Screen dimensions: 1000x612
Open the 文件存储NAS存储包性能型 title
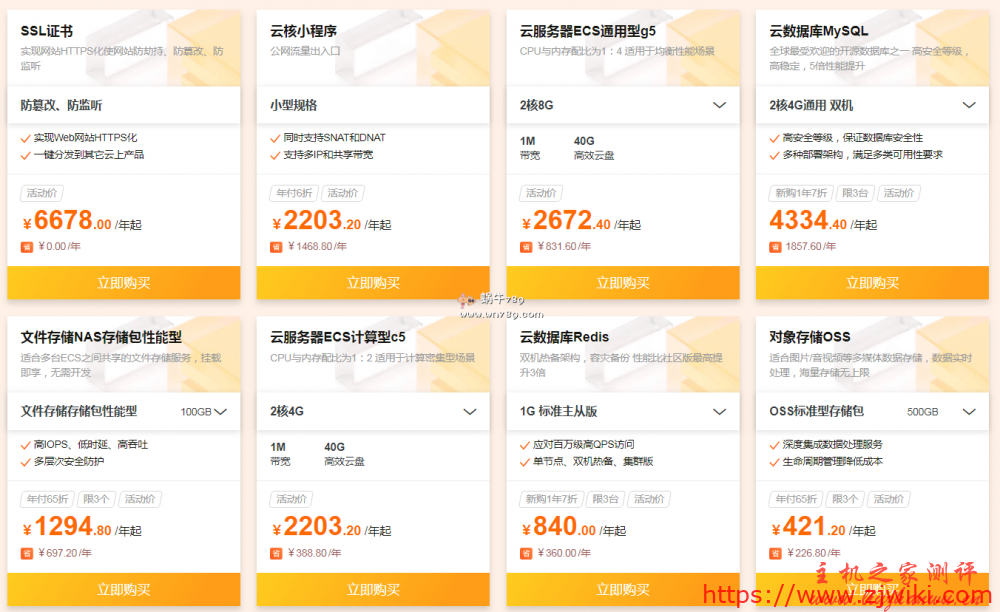[x=101, y=337]
